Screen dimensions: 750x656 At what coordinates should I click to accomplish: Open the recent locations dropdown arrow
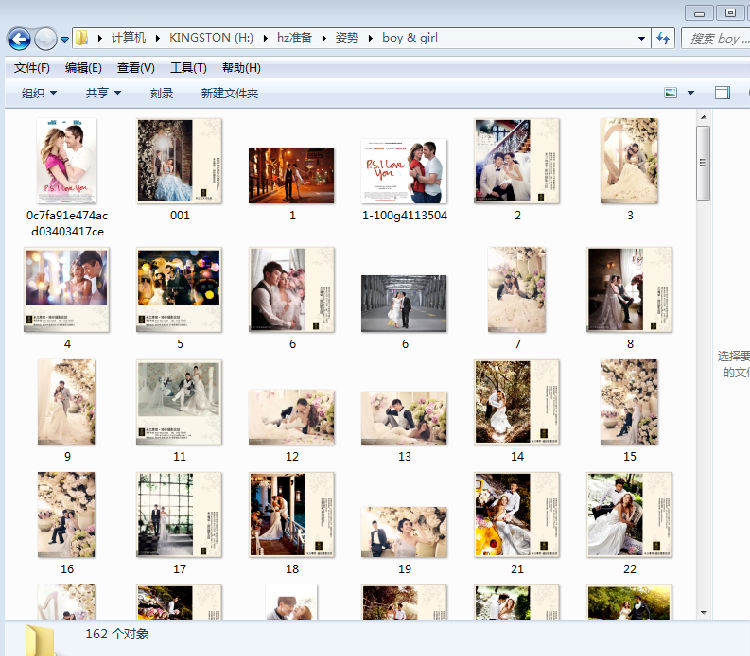[x=65, y=40]
